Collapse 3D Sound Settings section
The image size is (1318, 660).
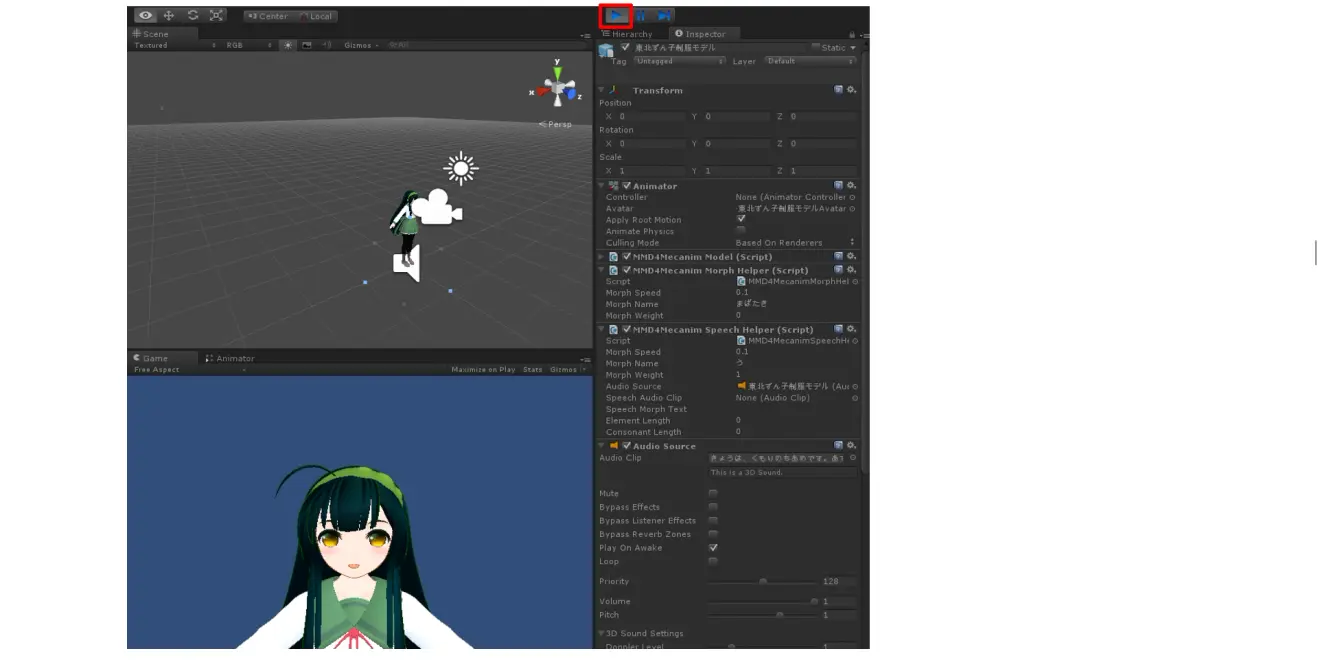pyautogui.click(x=602, y=634)
